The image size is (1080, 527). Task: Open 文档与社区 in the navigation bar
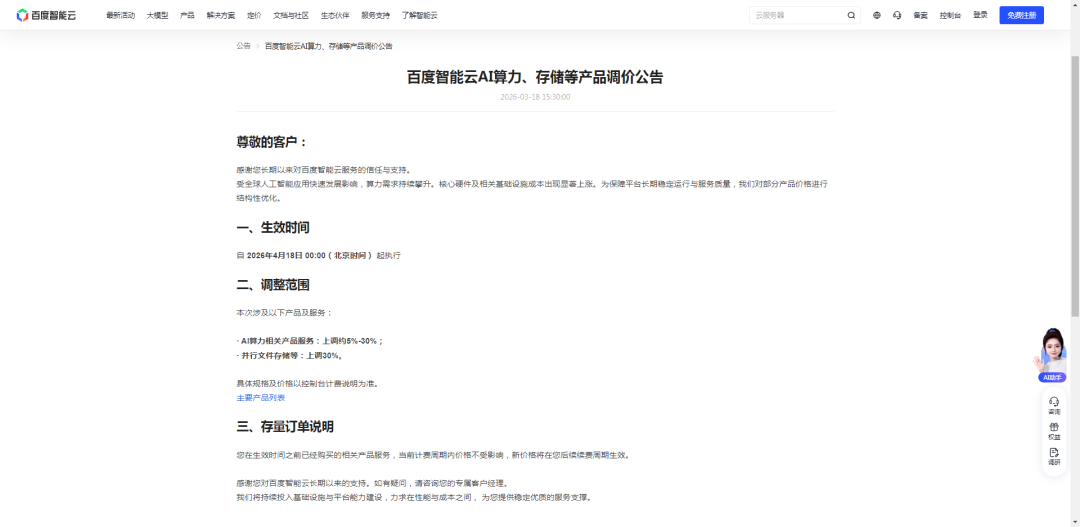pos(290,15)
